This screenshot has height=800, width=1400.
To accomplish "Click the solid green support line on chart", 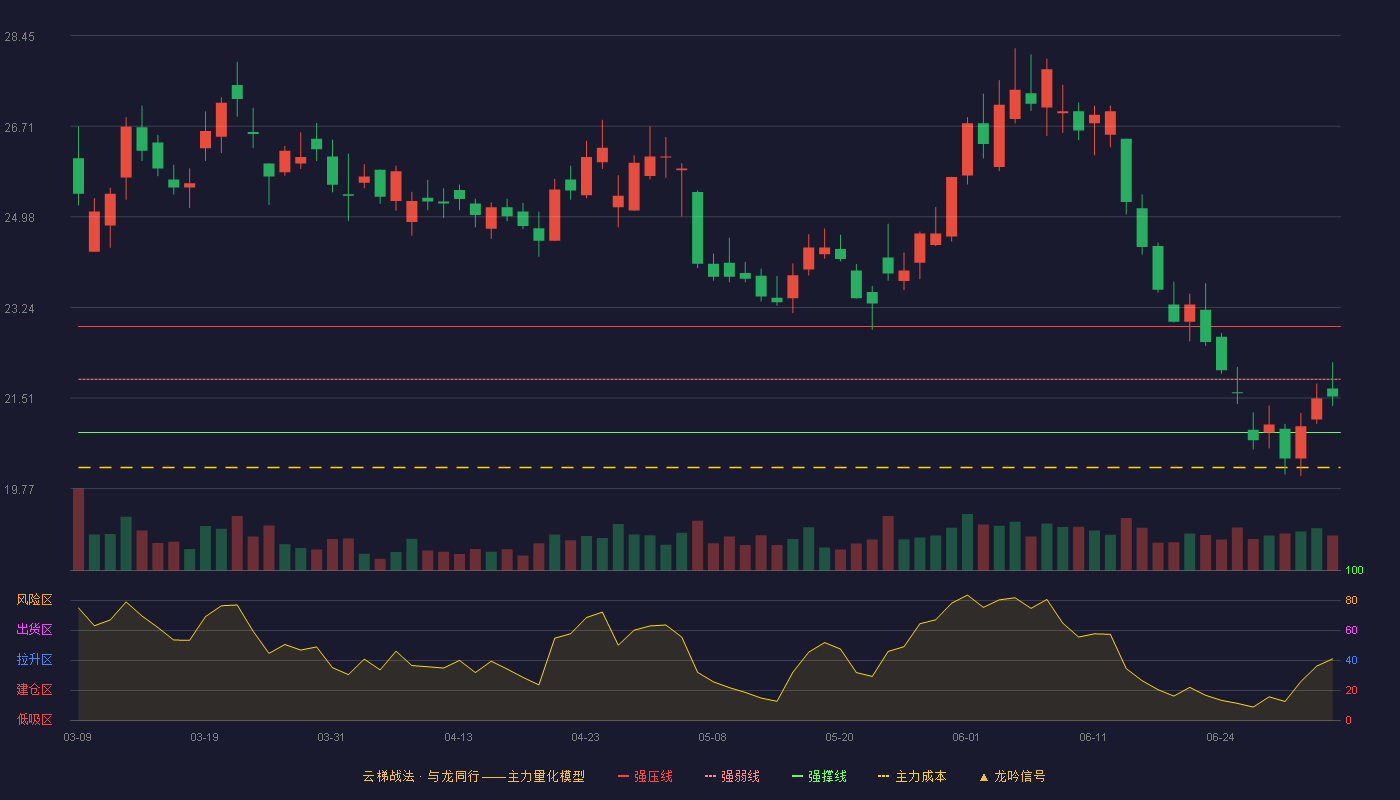I will click(709, 433).
